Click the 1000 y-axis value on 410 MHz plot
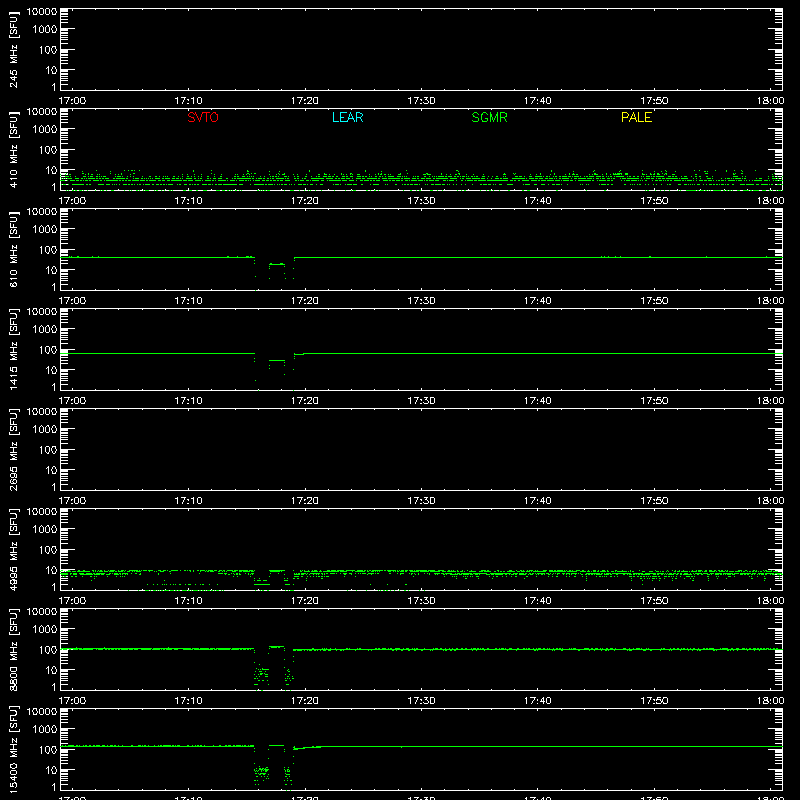800x800 pixels. tap(45, 130)
